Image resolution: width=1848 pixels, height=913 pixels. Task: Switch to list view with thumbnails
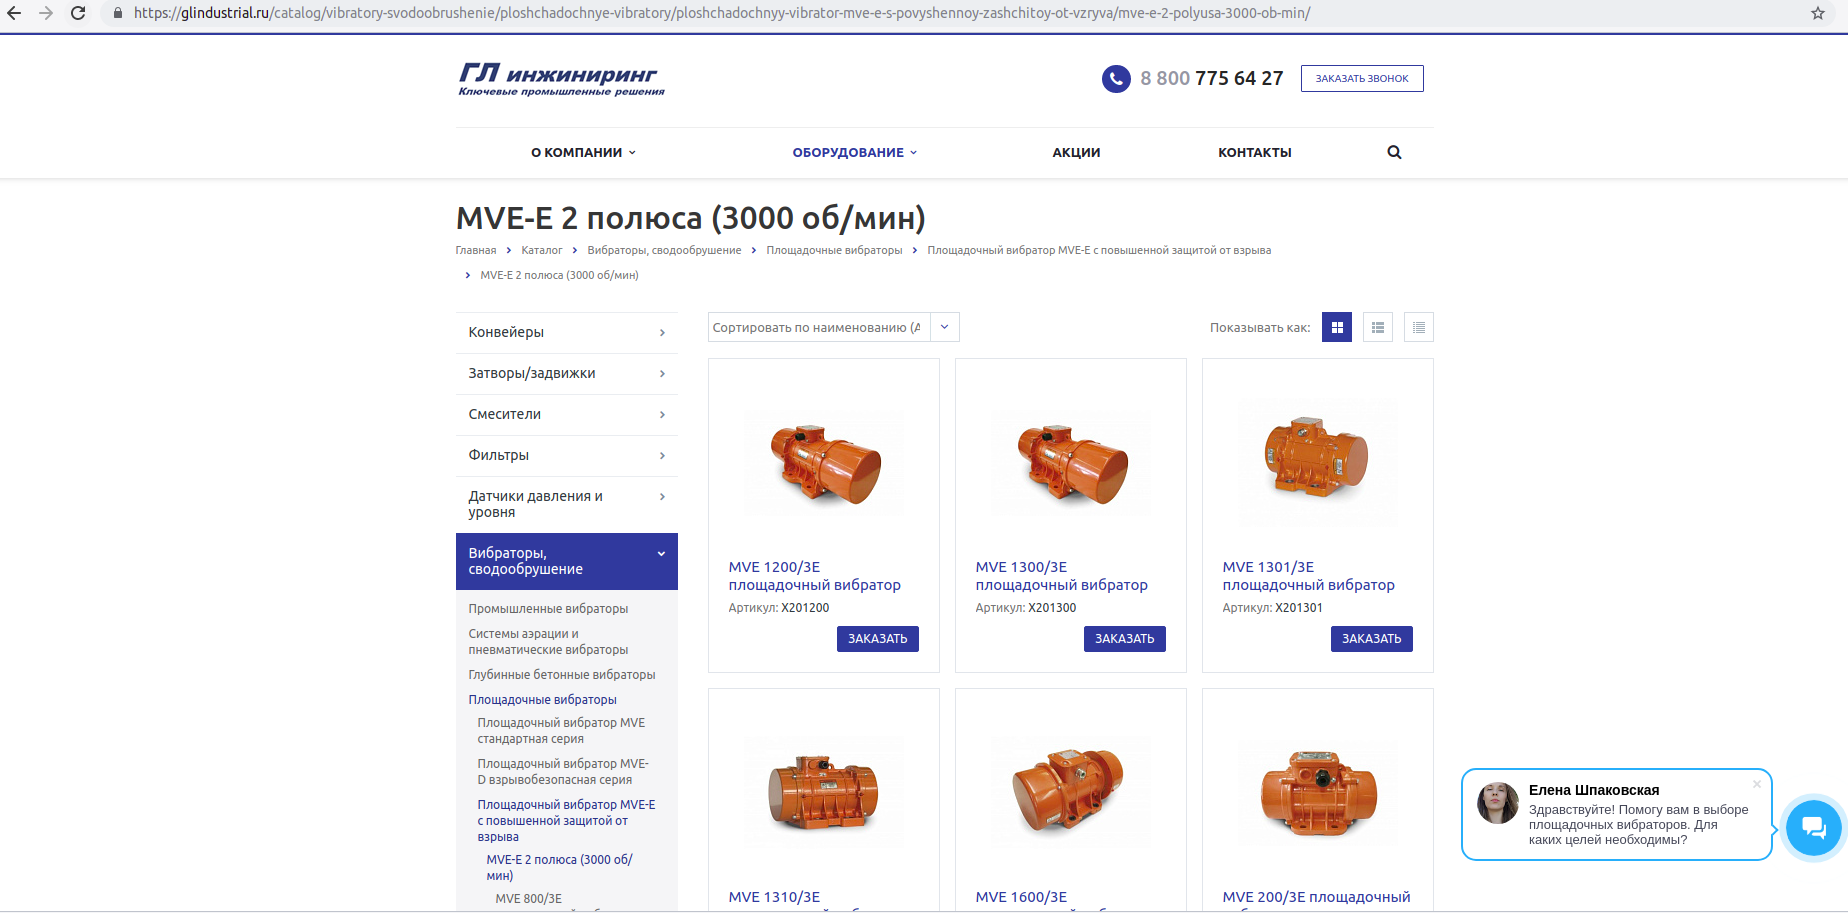(1377, 328)
